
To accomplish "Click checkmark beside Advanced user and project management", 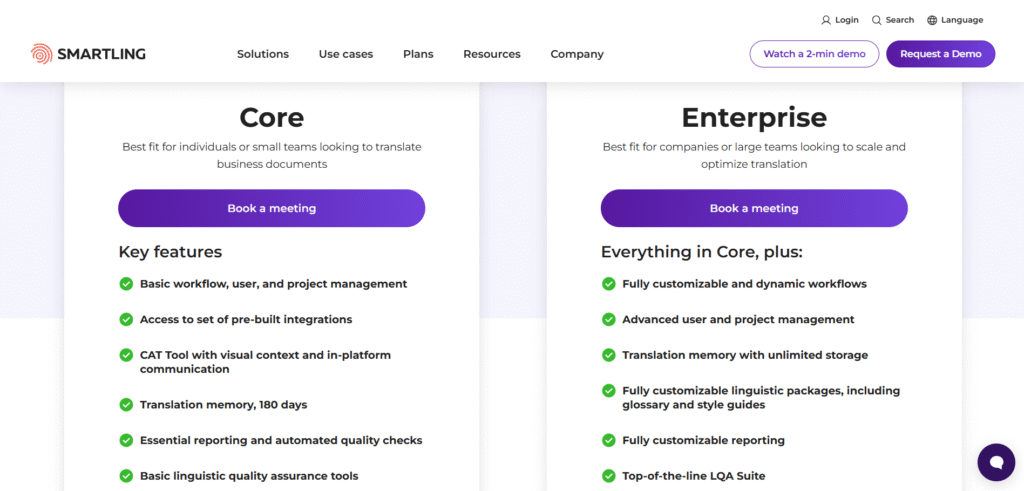I will coord(608,320).
